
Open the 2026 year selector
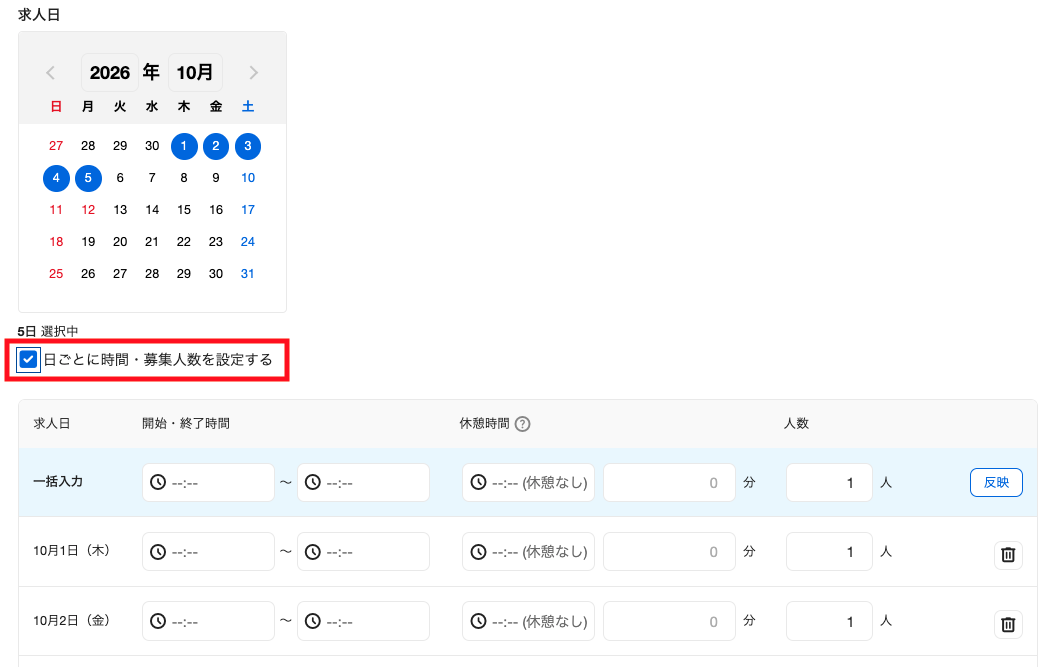110,73
